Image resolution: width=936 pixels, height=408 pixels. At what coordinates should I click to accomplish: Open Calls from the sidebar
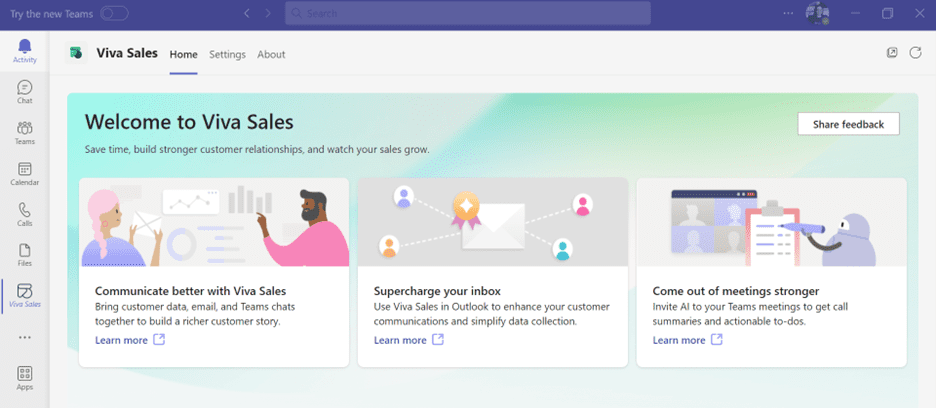coord(24,214)
